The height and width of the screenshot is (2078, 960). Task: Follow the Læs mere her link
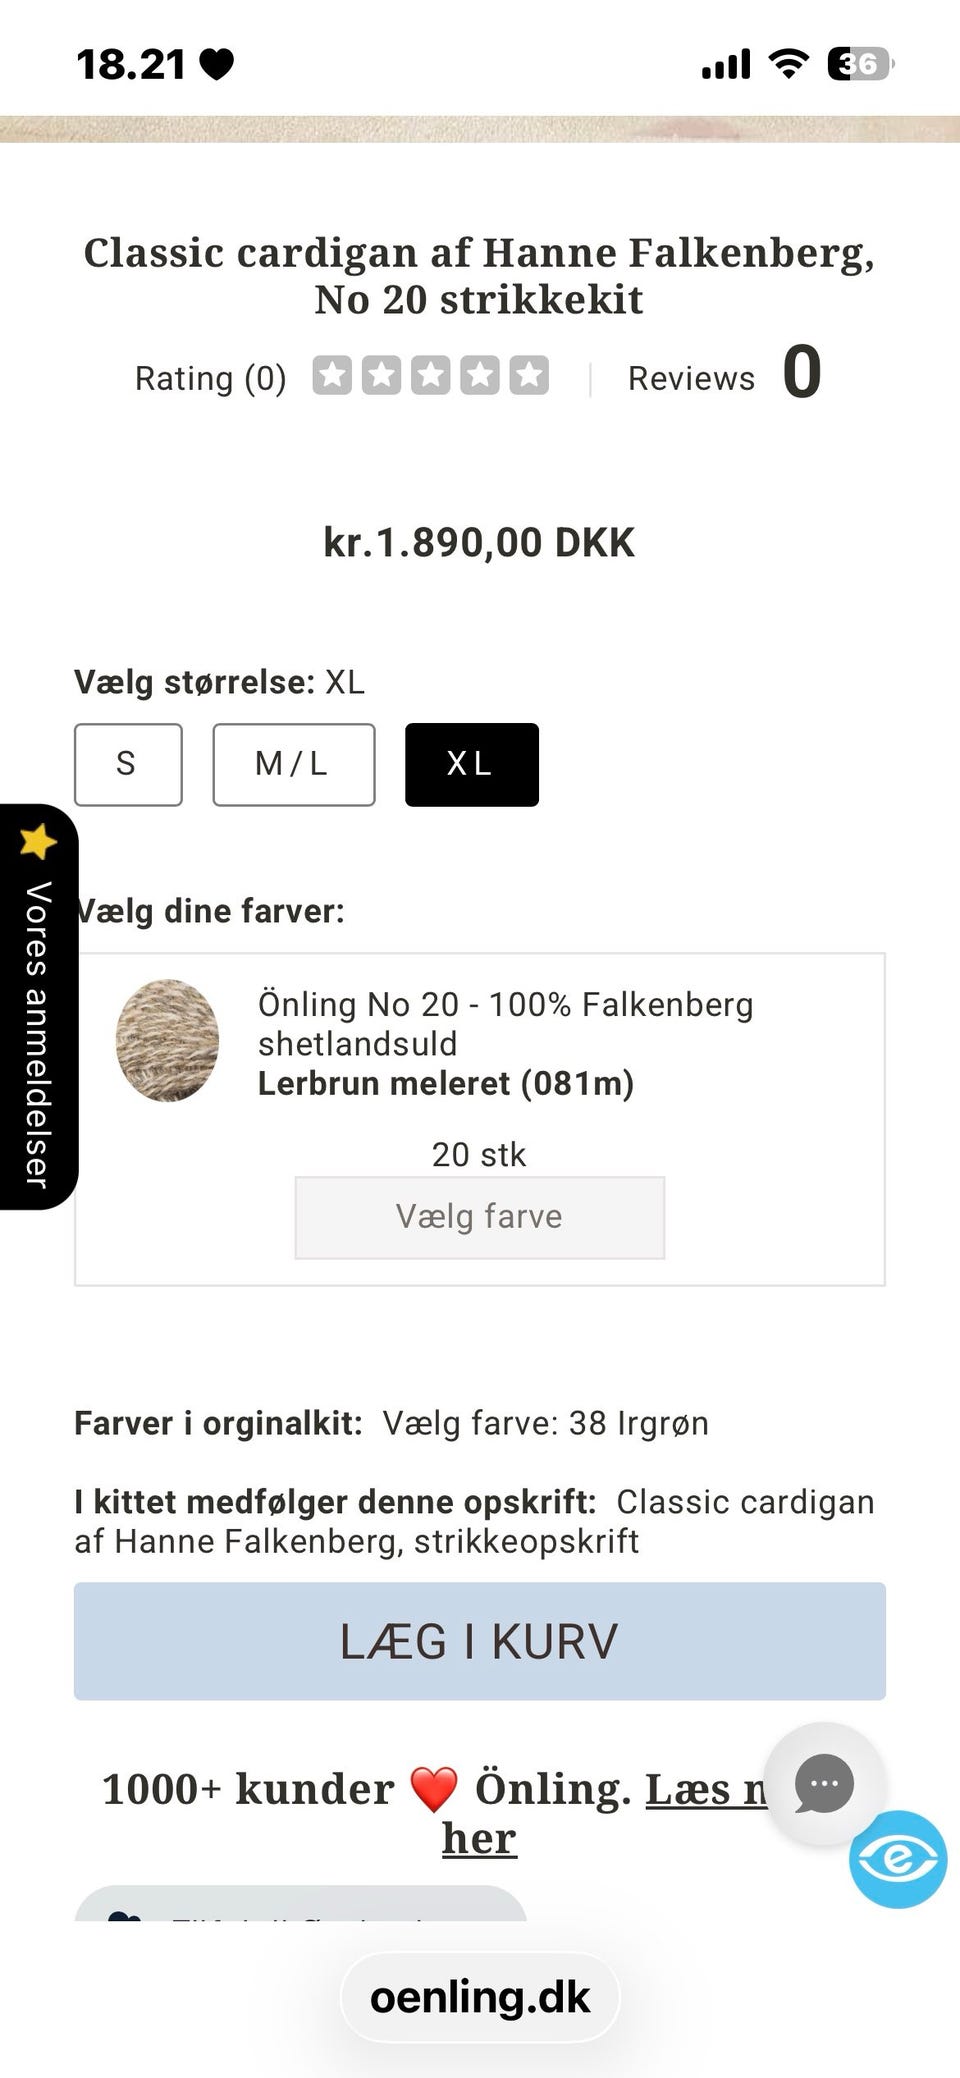click(479, 1838)
